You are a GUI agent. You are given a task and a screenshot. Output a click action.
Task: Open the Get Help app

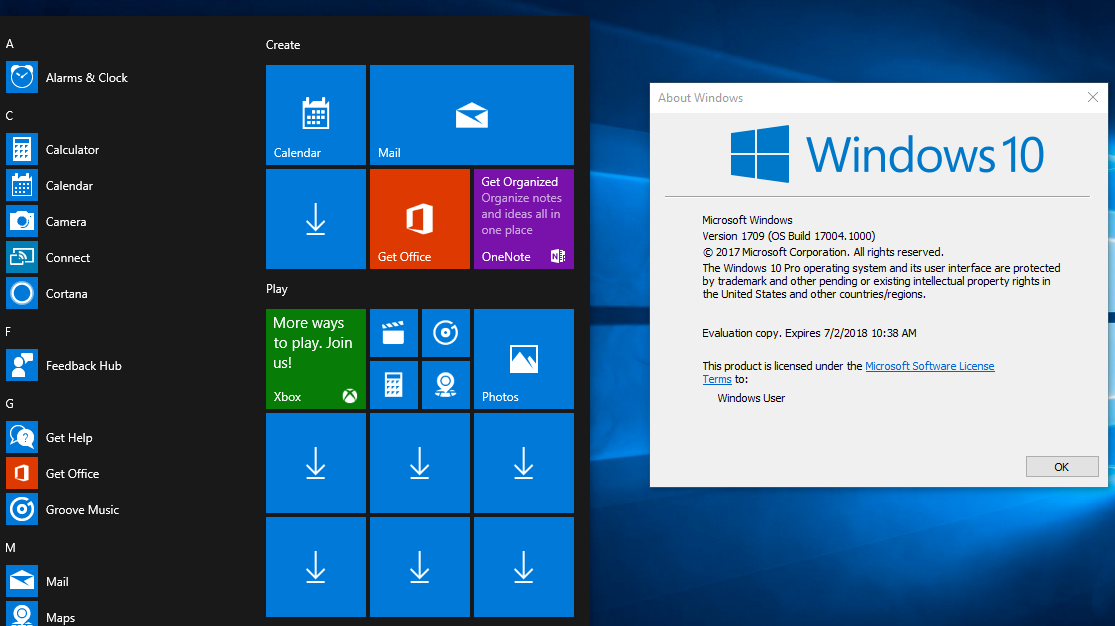[70, 437]
